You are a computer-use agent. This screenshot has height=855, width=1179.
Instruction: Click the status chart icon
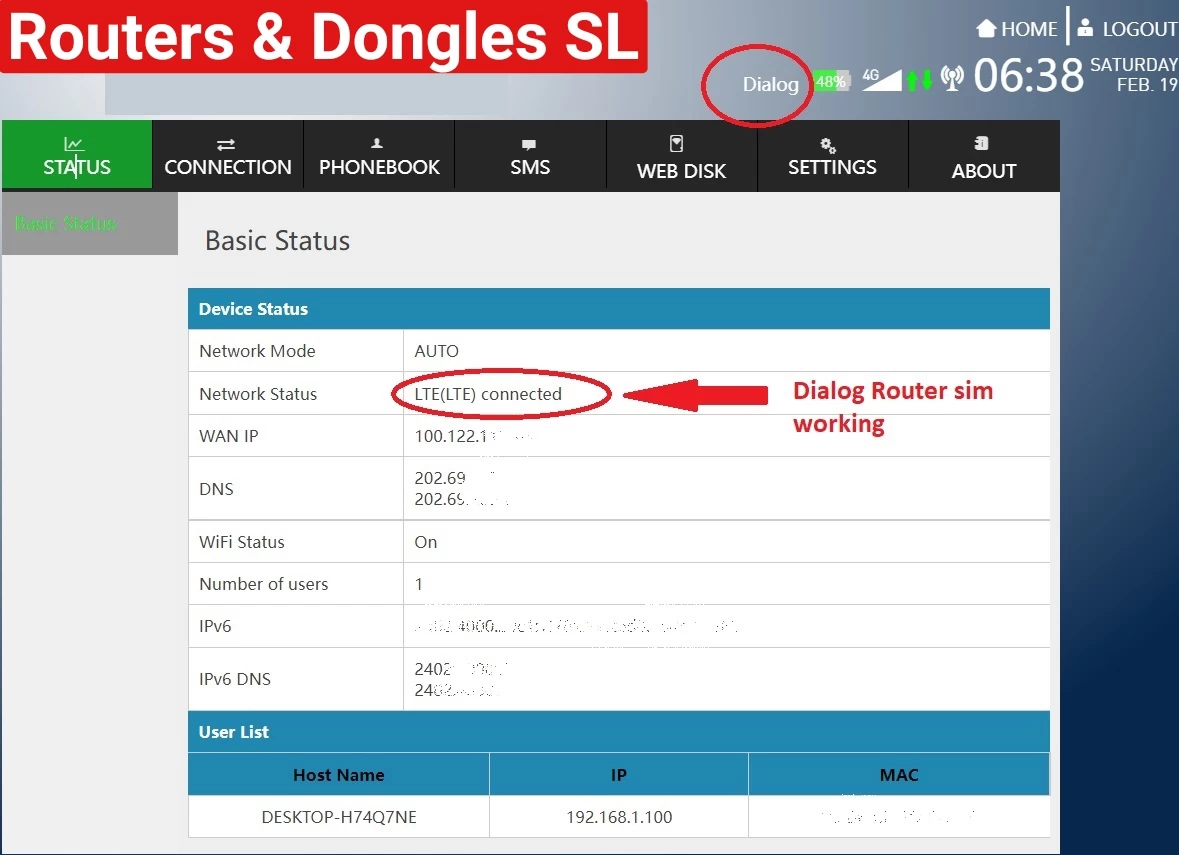pyautogui.click(x=74, y=144)
